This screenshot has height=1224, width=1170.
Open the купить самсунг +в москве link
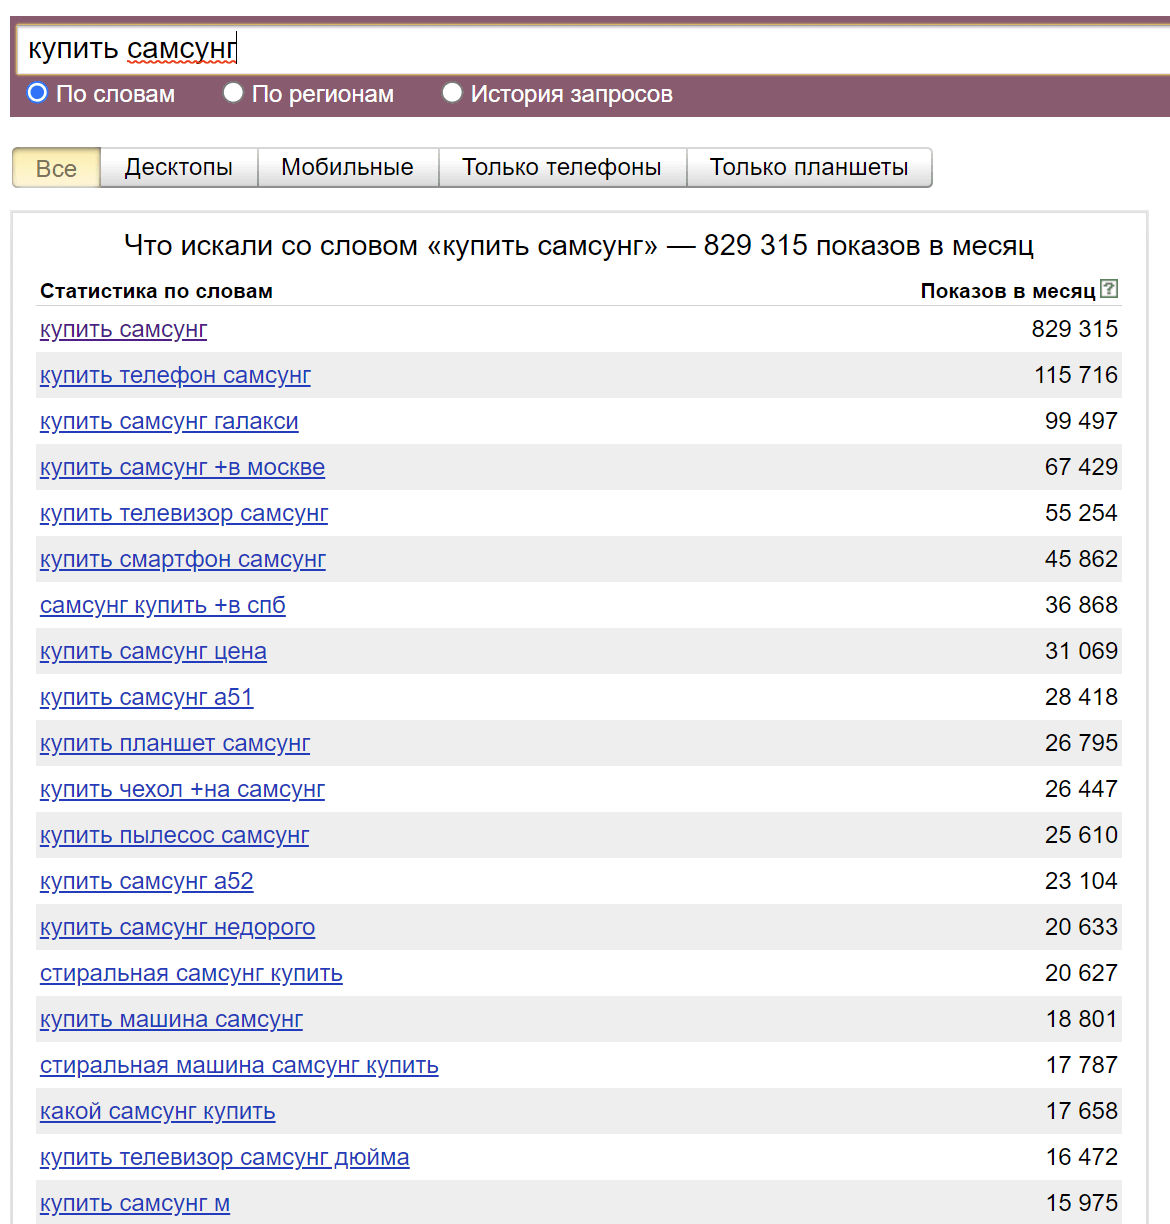182,467
